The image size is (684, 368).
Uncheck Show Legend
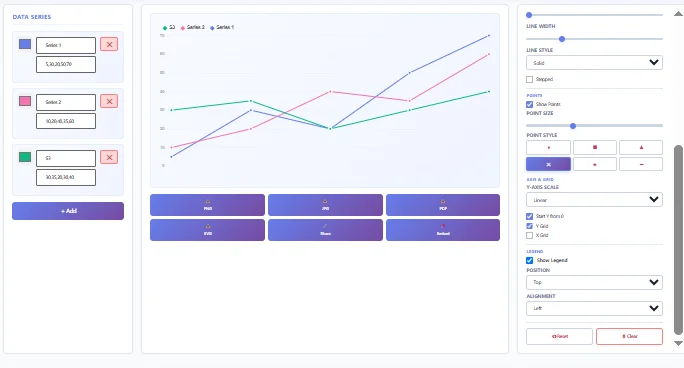[530, 260]
